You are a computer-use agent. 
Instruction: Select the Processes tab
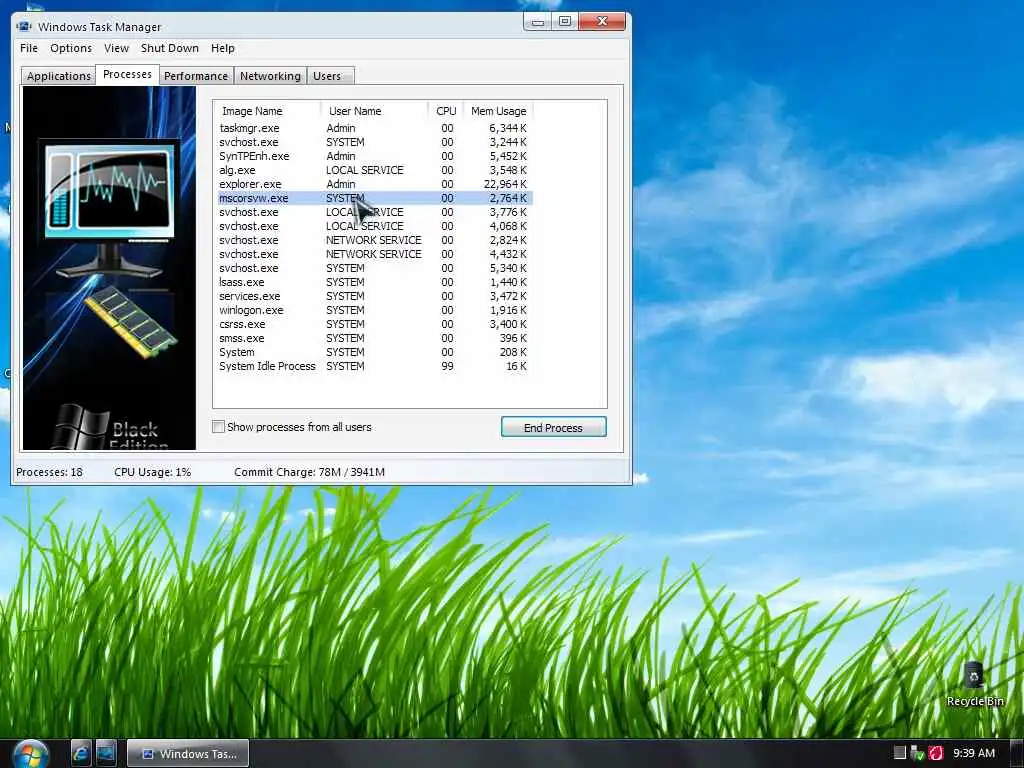coord(127,74)
